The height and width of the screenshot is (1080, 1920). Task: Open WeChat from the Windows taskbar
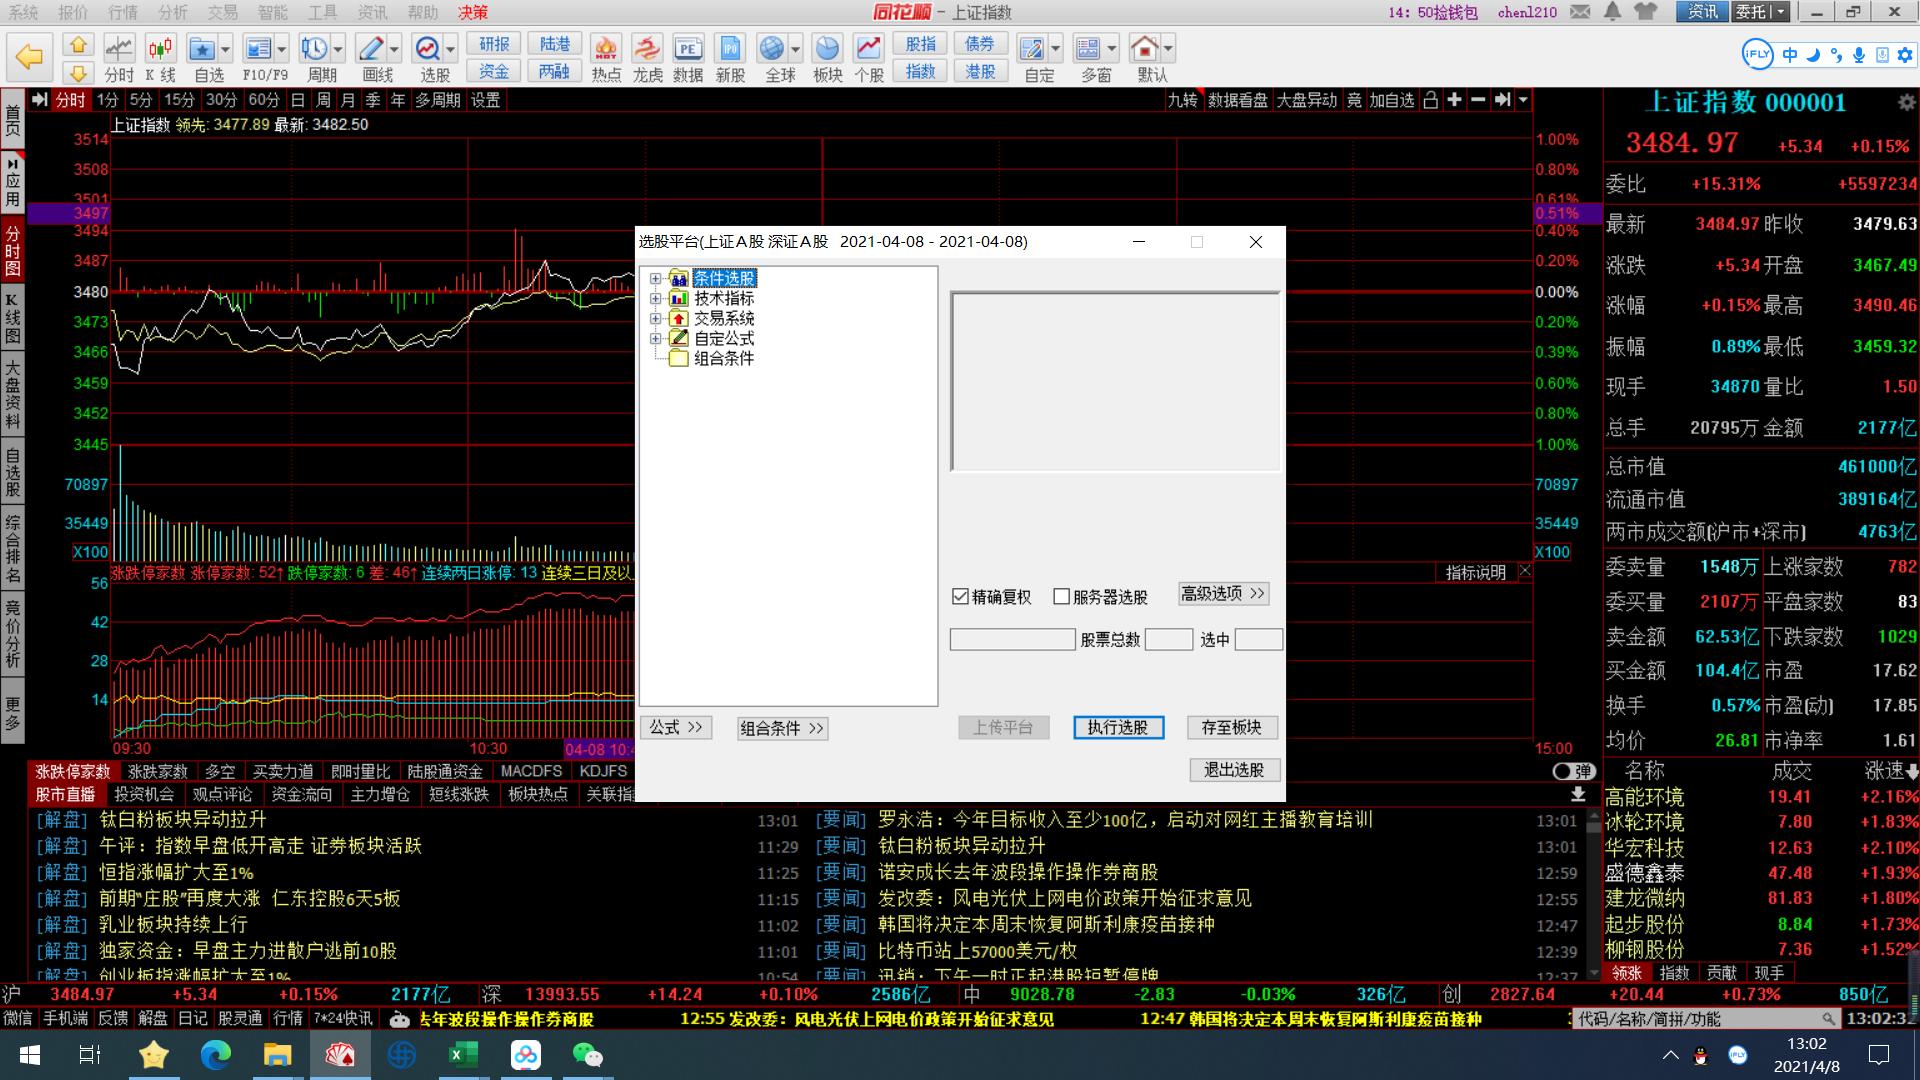[x=588, y=1054]
